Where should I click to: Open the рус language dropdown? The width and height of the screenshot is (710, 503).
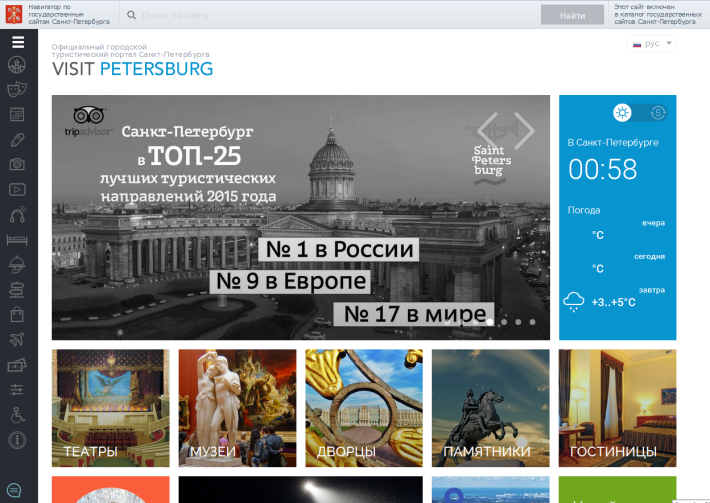tap(651, 44)
